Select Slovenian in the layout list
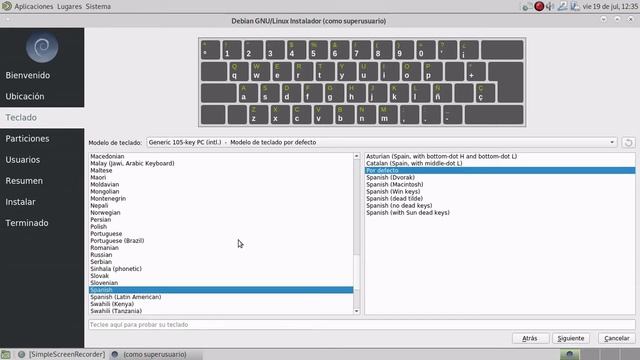 tap(221, 283)
